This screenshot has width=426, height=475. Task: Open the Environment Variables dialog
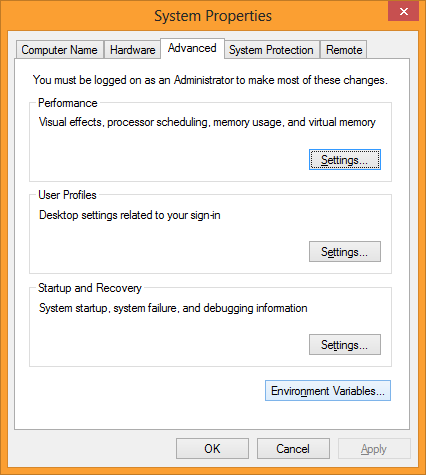click(328, 391)
